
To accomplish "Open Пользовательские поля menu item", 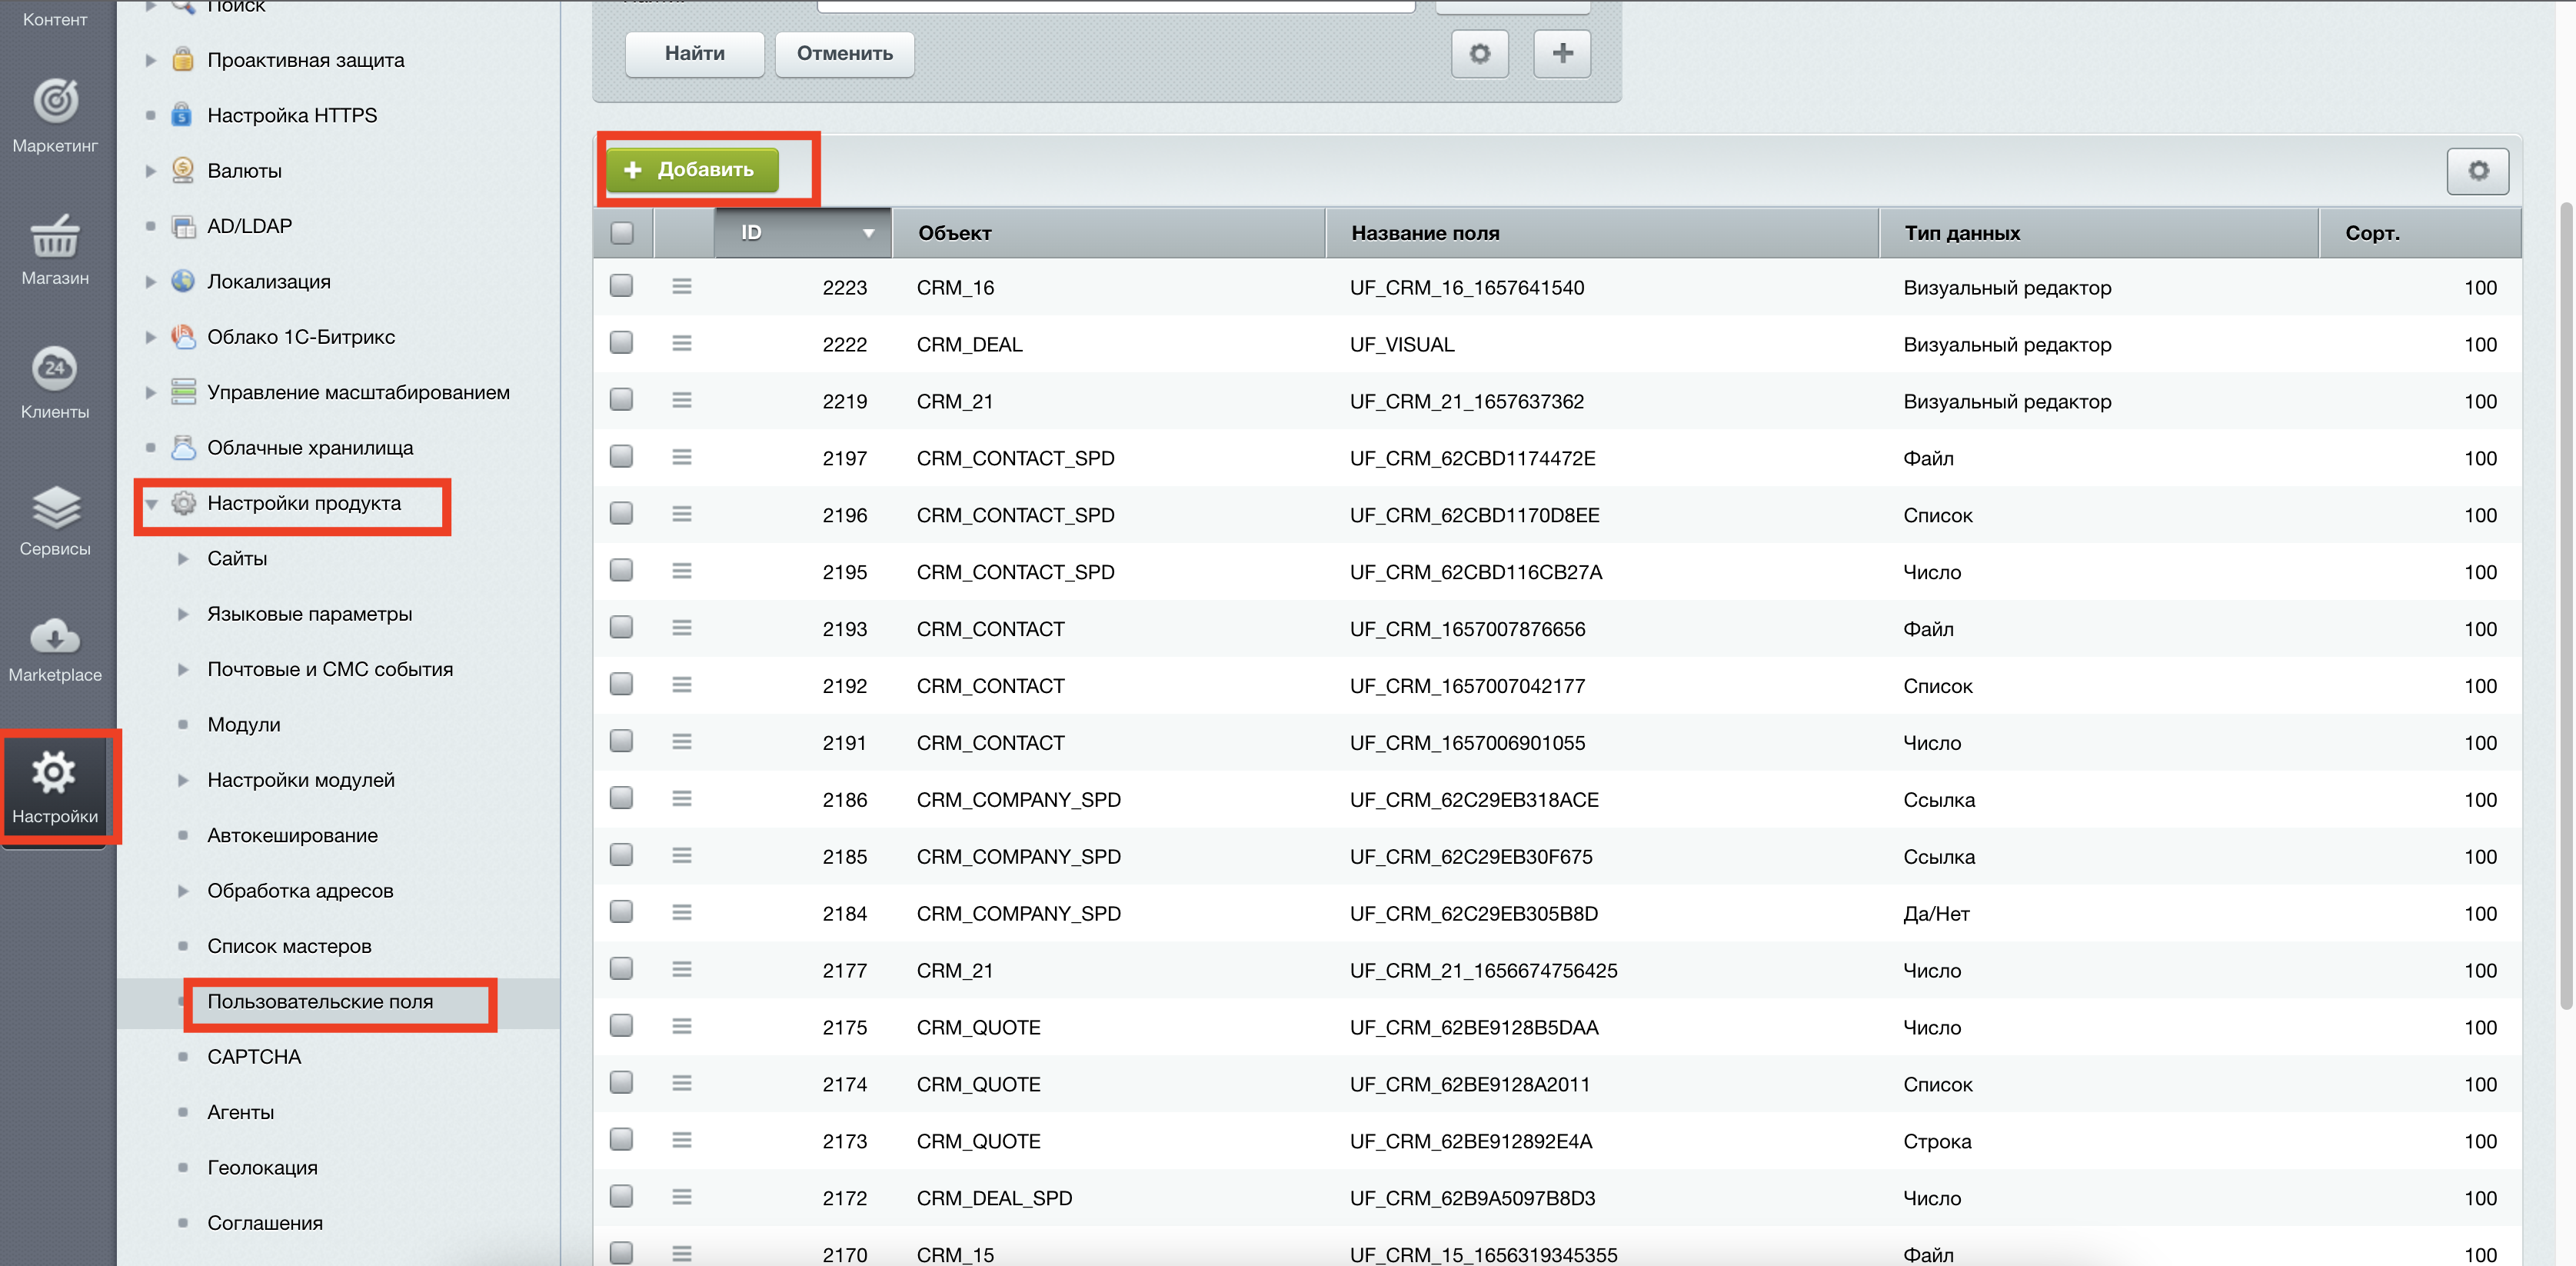I will [320, 1001].
